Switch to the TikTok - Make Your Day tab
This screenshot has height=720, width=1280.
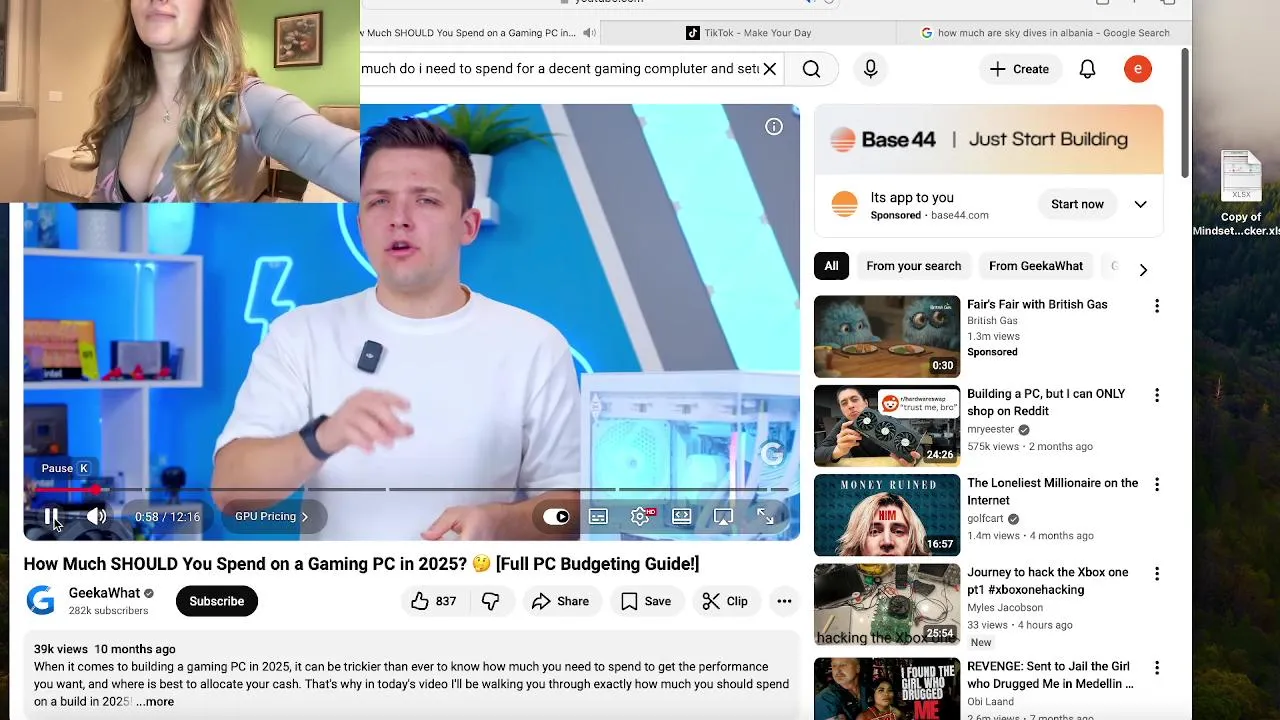pos(749,33)
